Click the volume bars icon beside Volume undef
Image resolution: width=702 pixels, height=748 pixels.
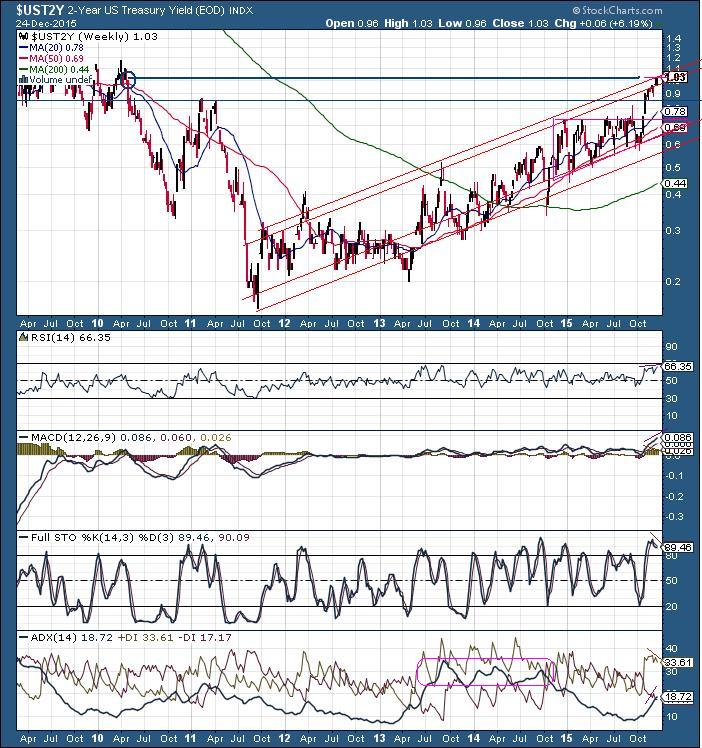click(24, 80)
